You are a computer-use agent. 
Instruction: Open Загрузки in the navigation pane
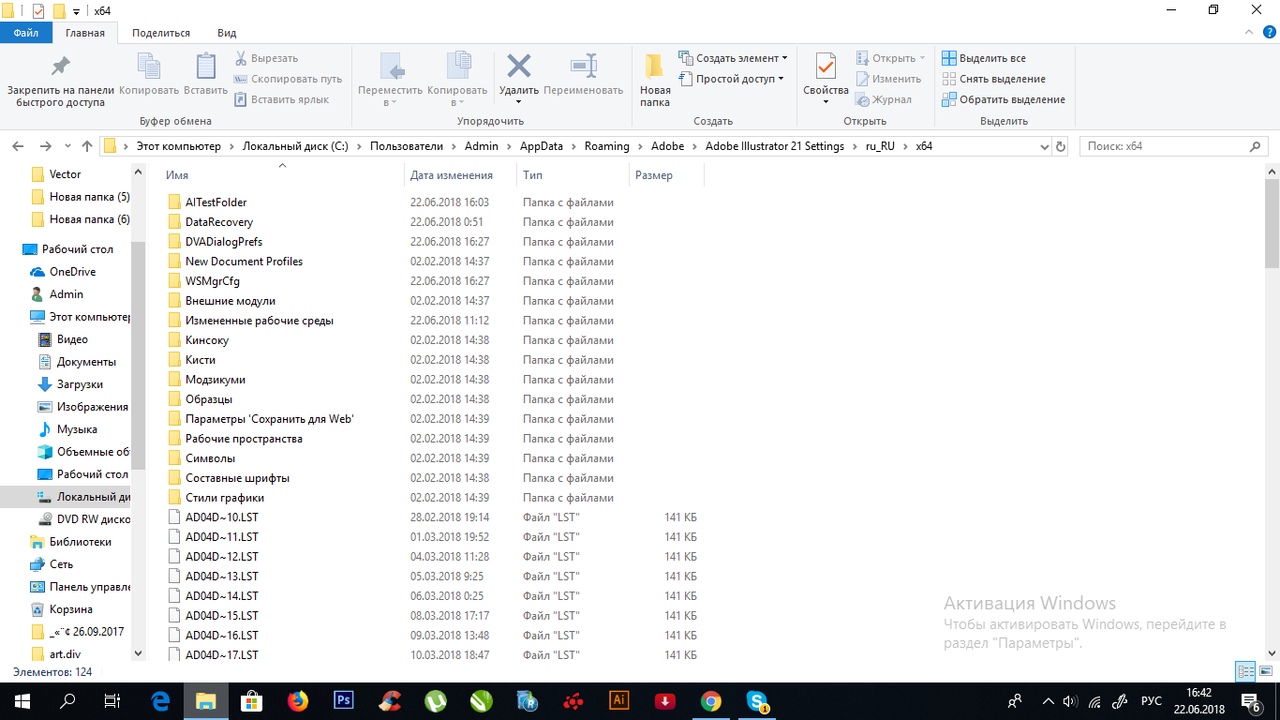click(x=80, y=384)
